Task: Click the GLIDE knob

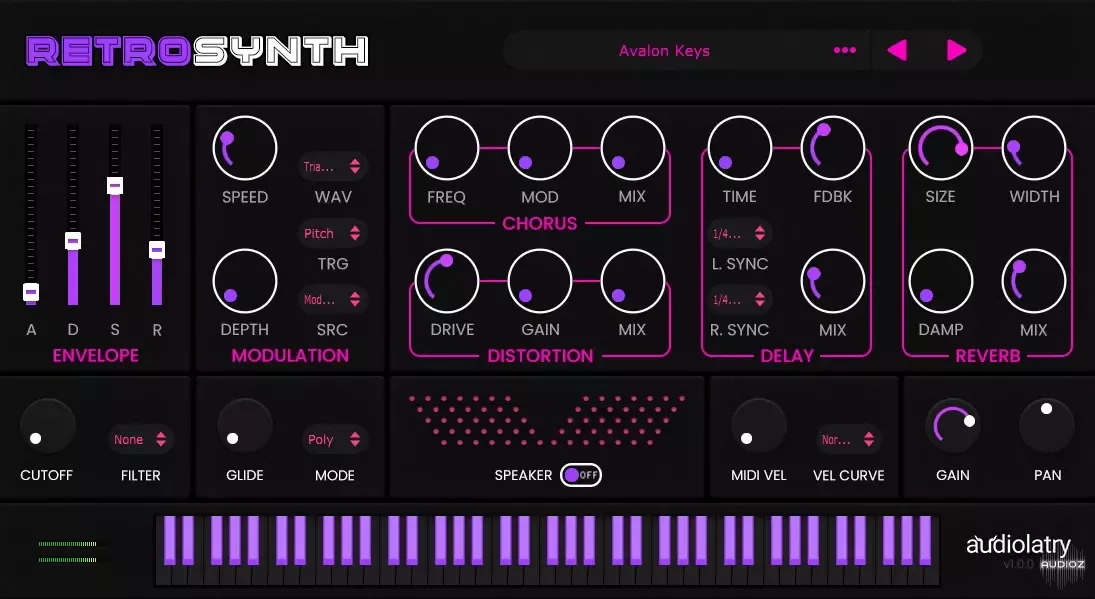Action: (x=245, y=427)
